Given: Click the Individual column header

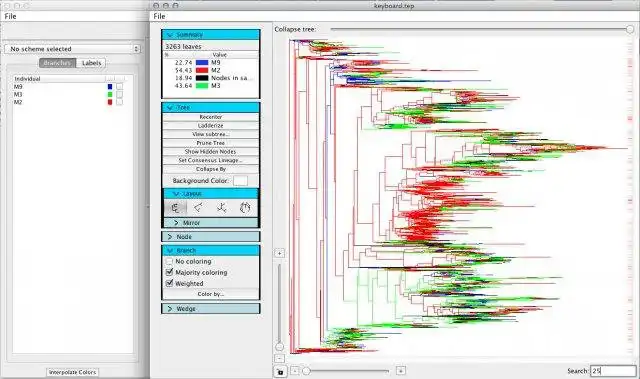Looking at the screenshot, I should (x=59, y=79).
